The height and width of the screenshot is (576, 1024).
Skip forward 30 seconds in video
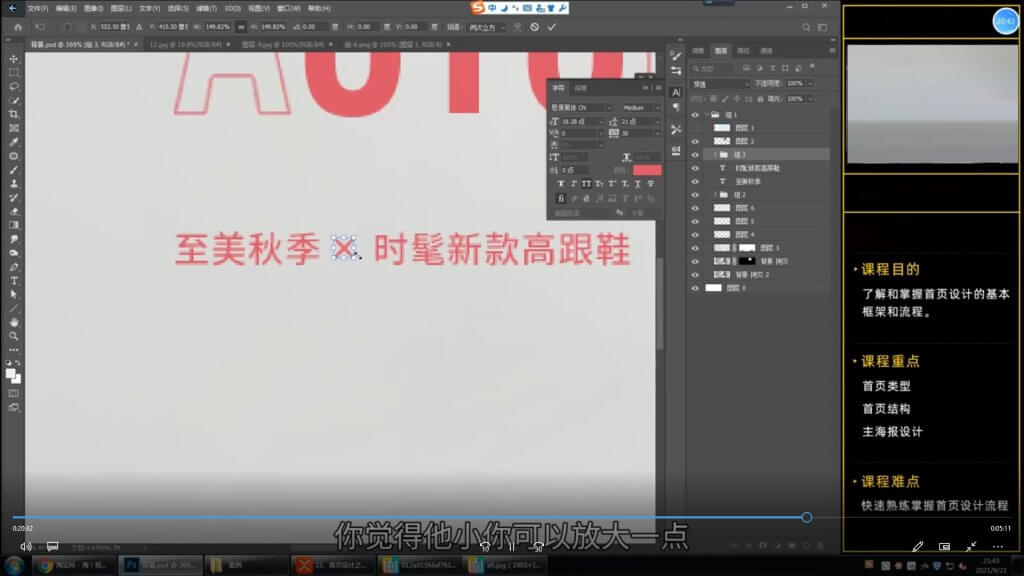538,547
